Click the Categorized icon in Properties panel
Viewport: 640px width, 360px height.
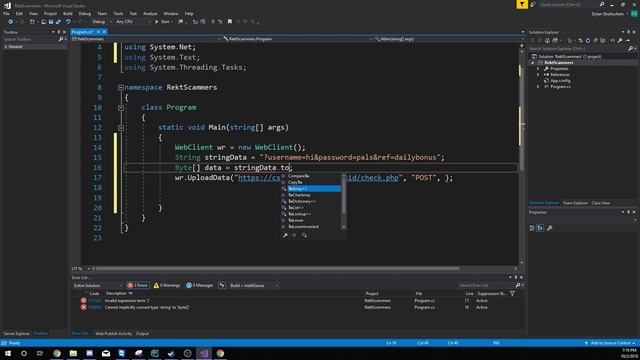532,228
